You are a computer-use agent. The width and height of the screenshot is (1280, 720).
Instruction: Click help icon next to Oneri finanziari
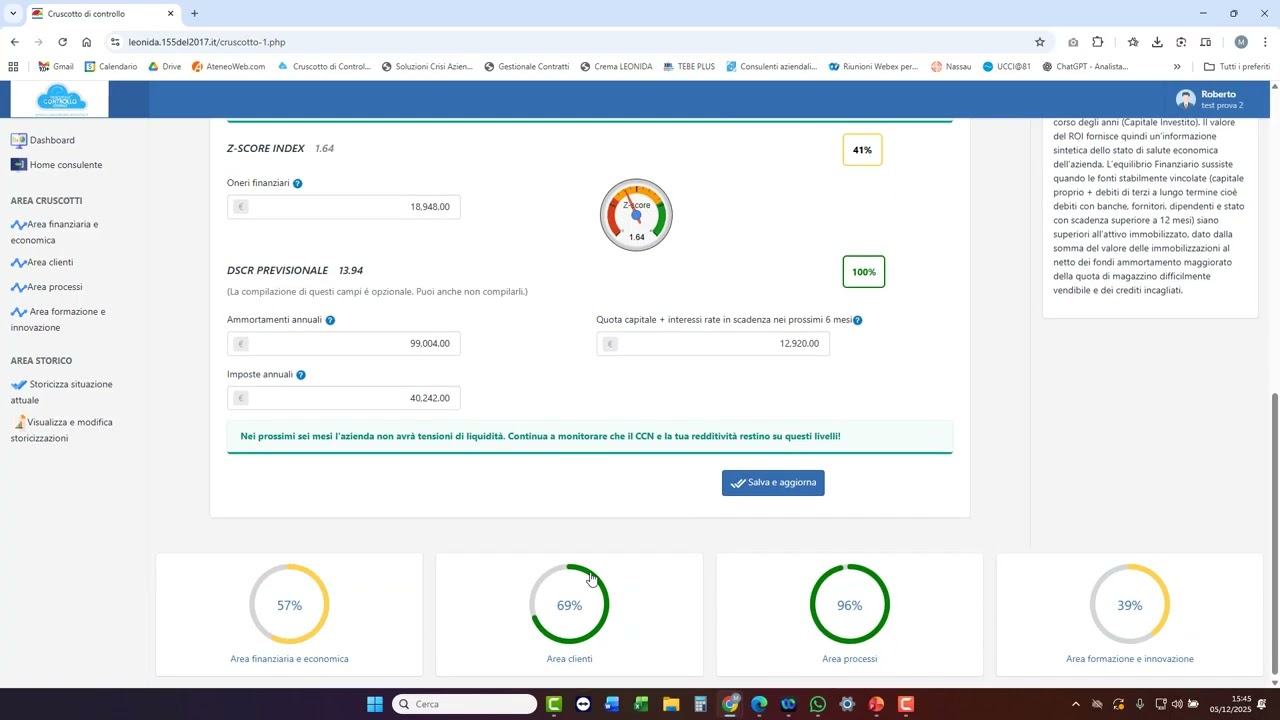(x=297, y=184)
